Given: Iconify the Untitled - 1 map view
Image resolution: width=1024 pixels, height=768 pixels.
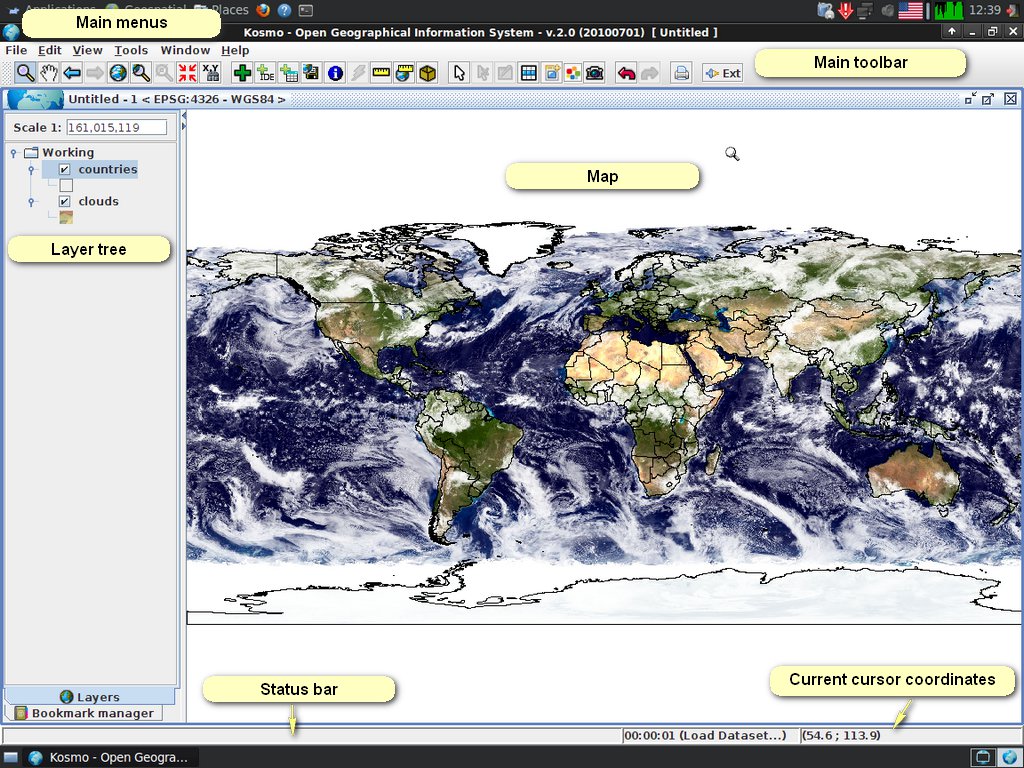Looking at the screenshot, I should 970,99.
